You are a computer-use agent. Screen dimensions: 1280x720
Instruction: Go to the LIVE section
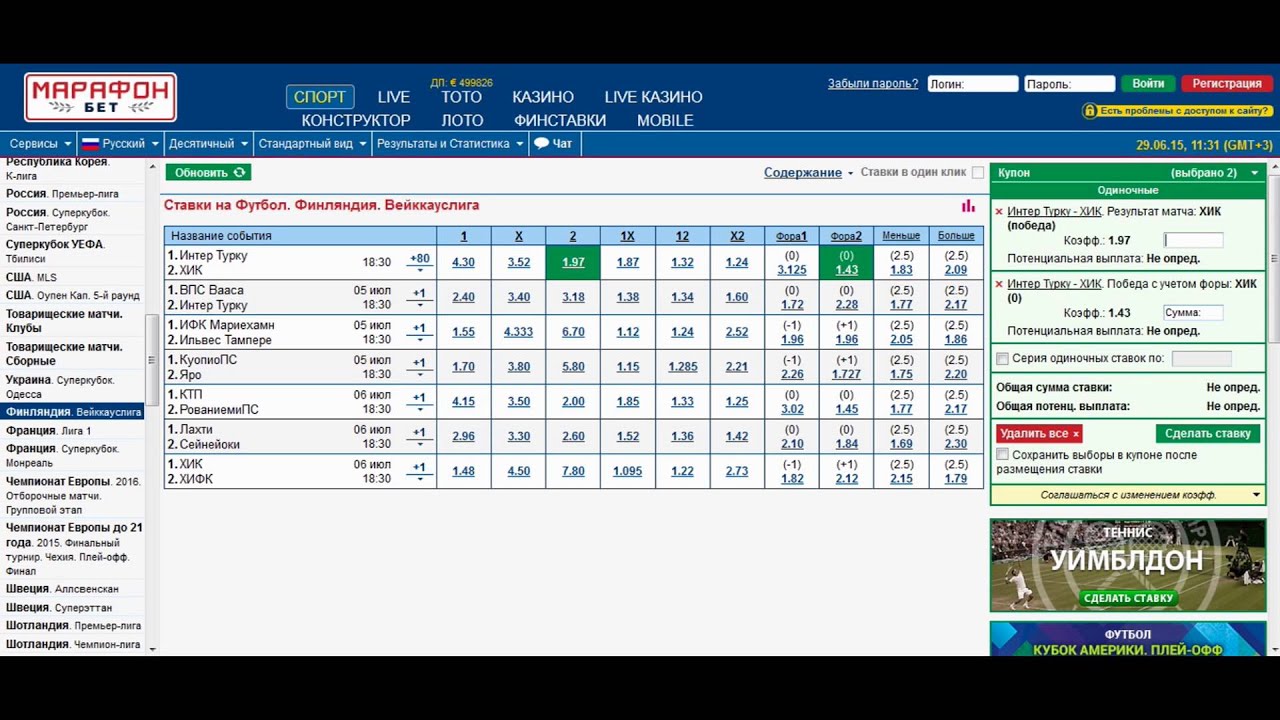coord(394,97)
